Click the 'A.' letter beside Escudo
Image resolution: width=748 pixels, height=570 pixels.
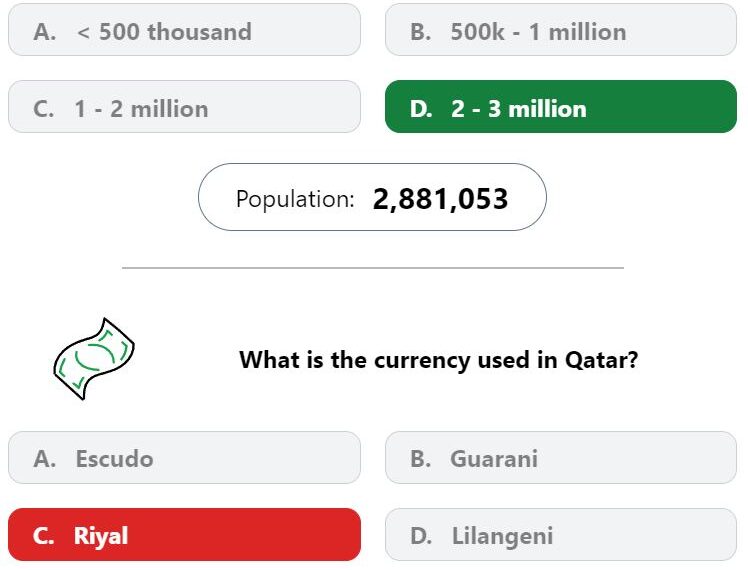pos(44,458)
